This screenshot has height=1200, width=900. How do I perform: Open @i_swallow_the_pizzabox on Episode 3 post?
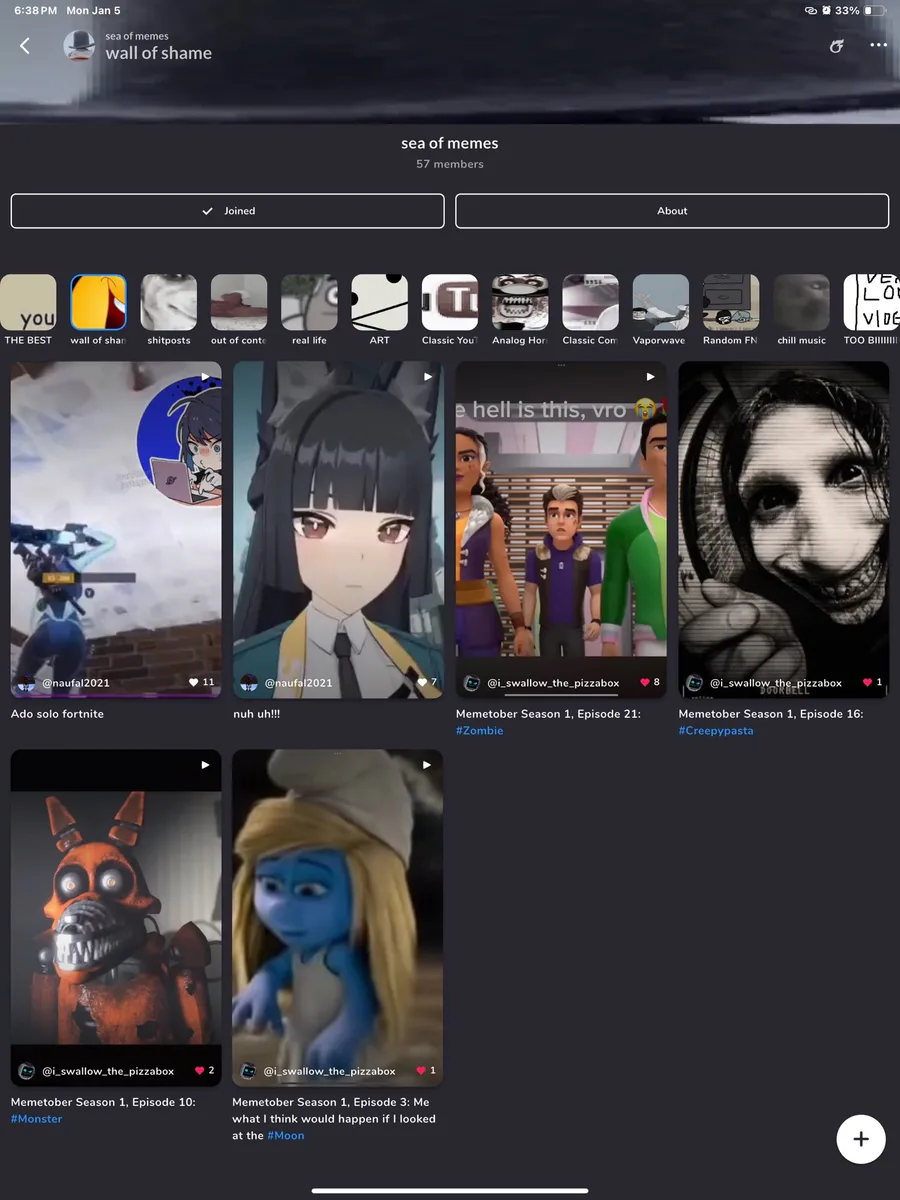[330, 1071]
